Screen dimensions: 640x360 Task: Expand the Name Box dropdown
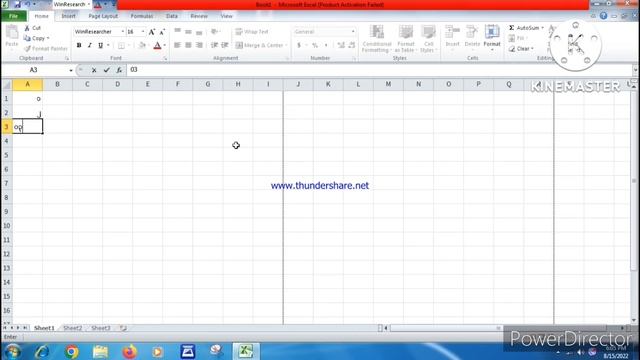[x=71, y=70]
